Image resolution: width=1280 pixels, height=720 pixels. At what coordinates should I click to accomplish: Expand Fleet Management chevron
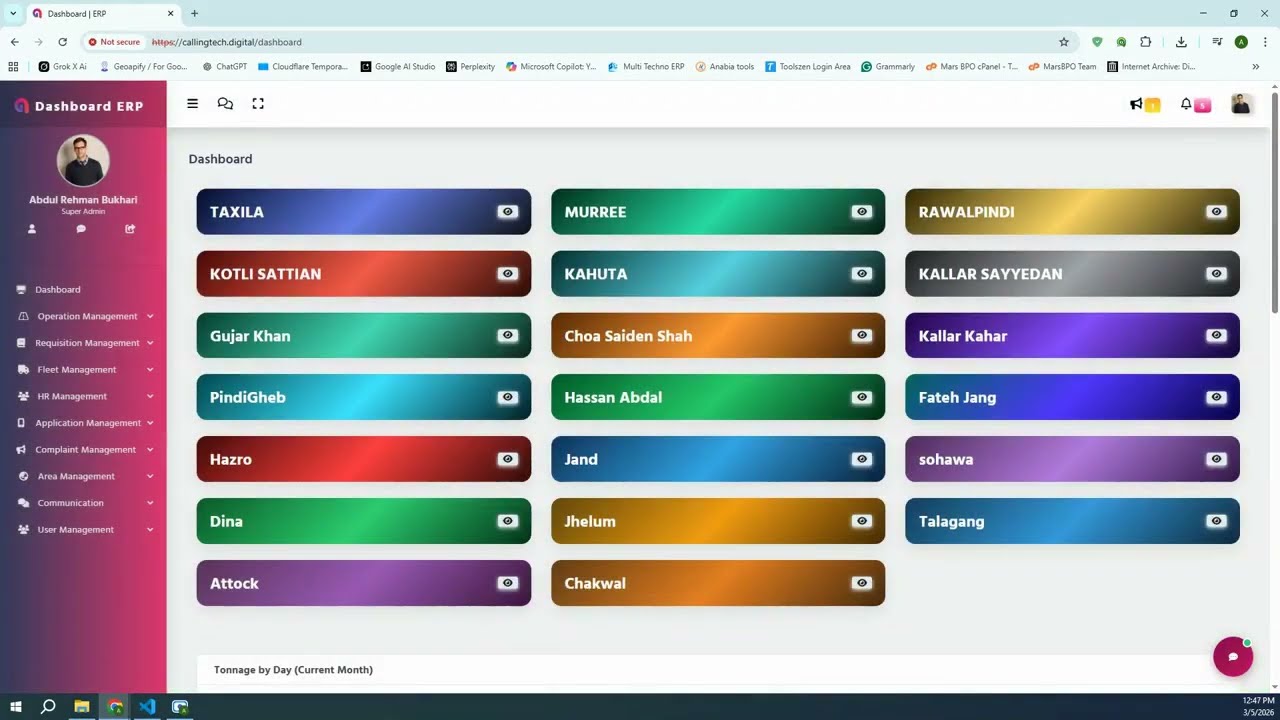pos(150,370)
